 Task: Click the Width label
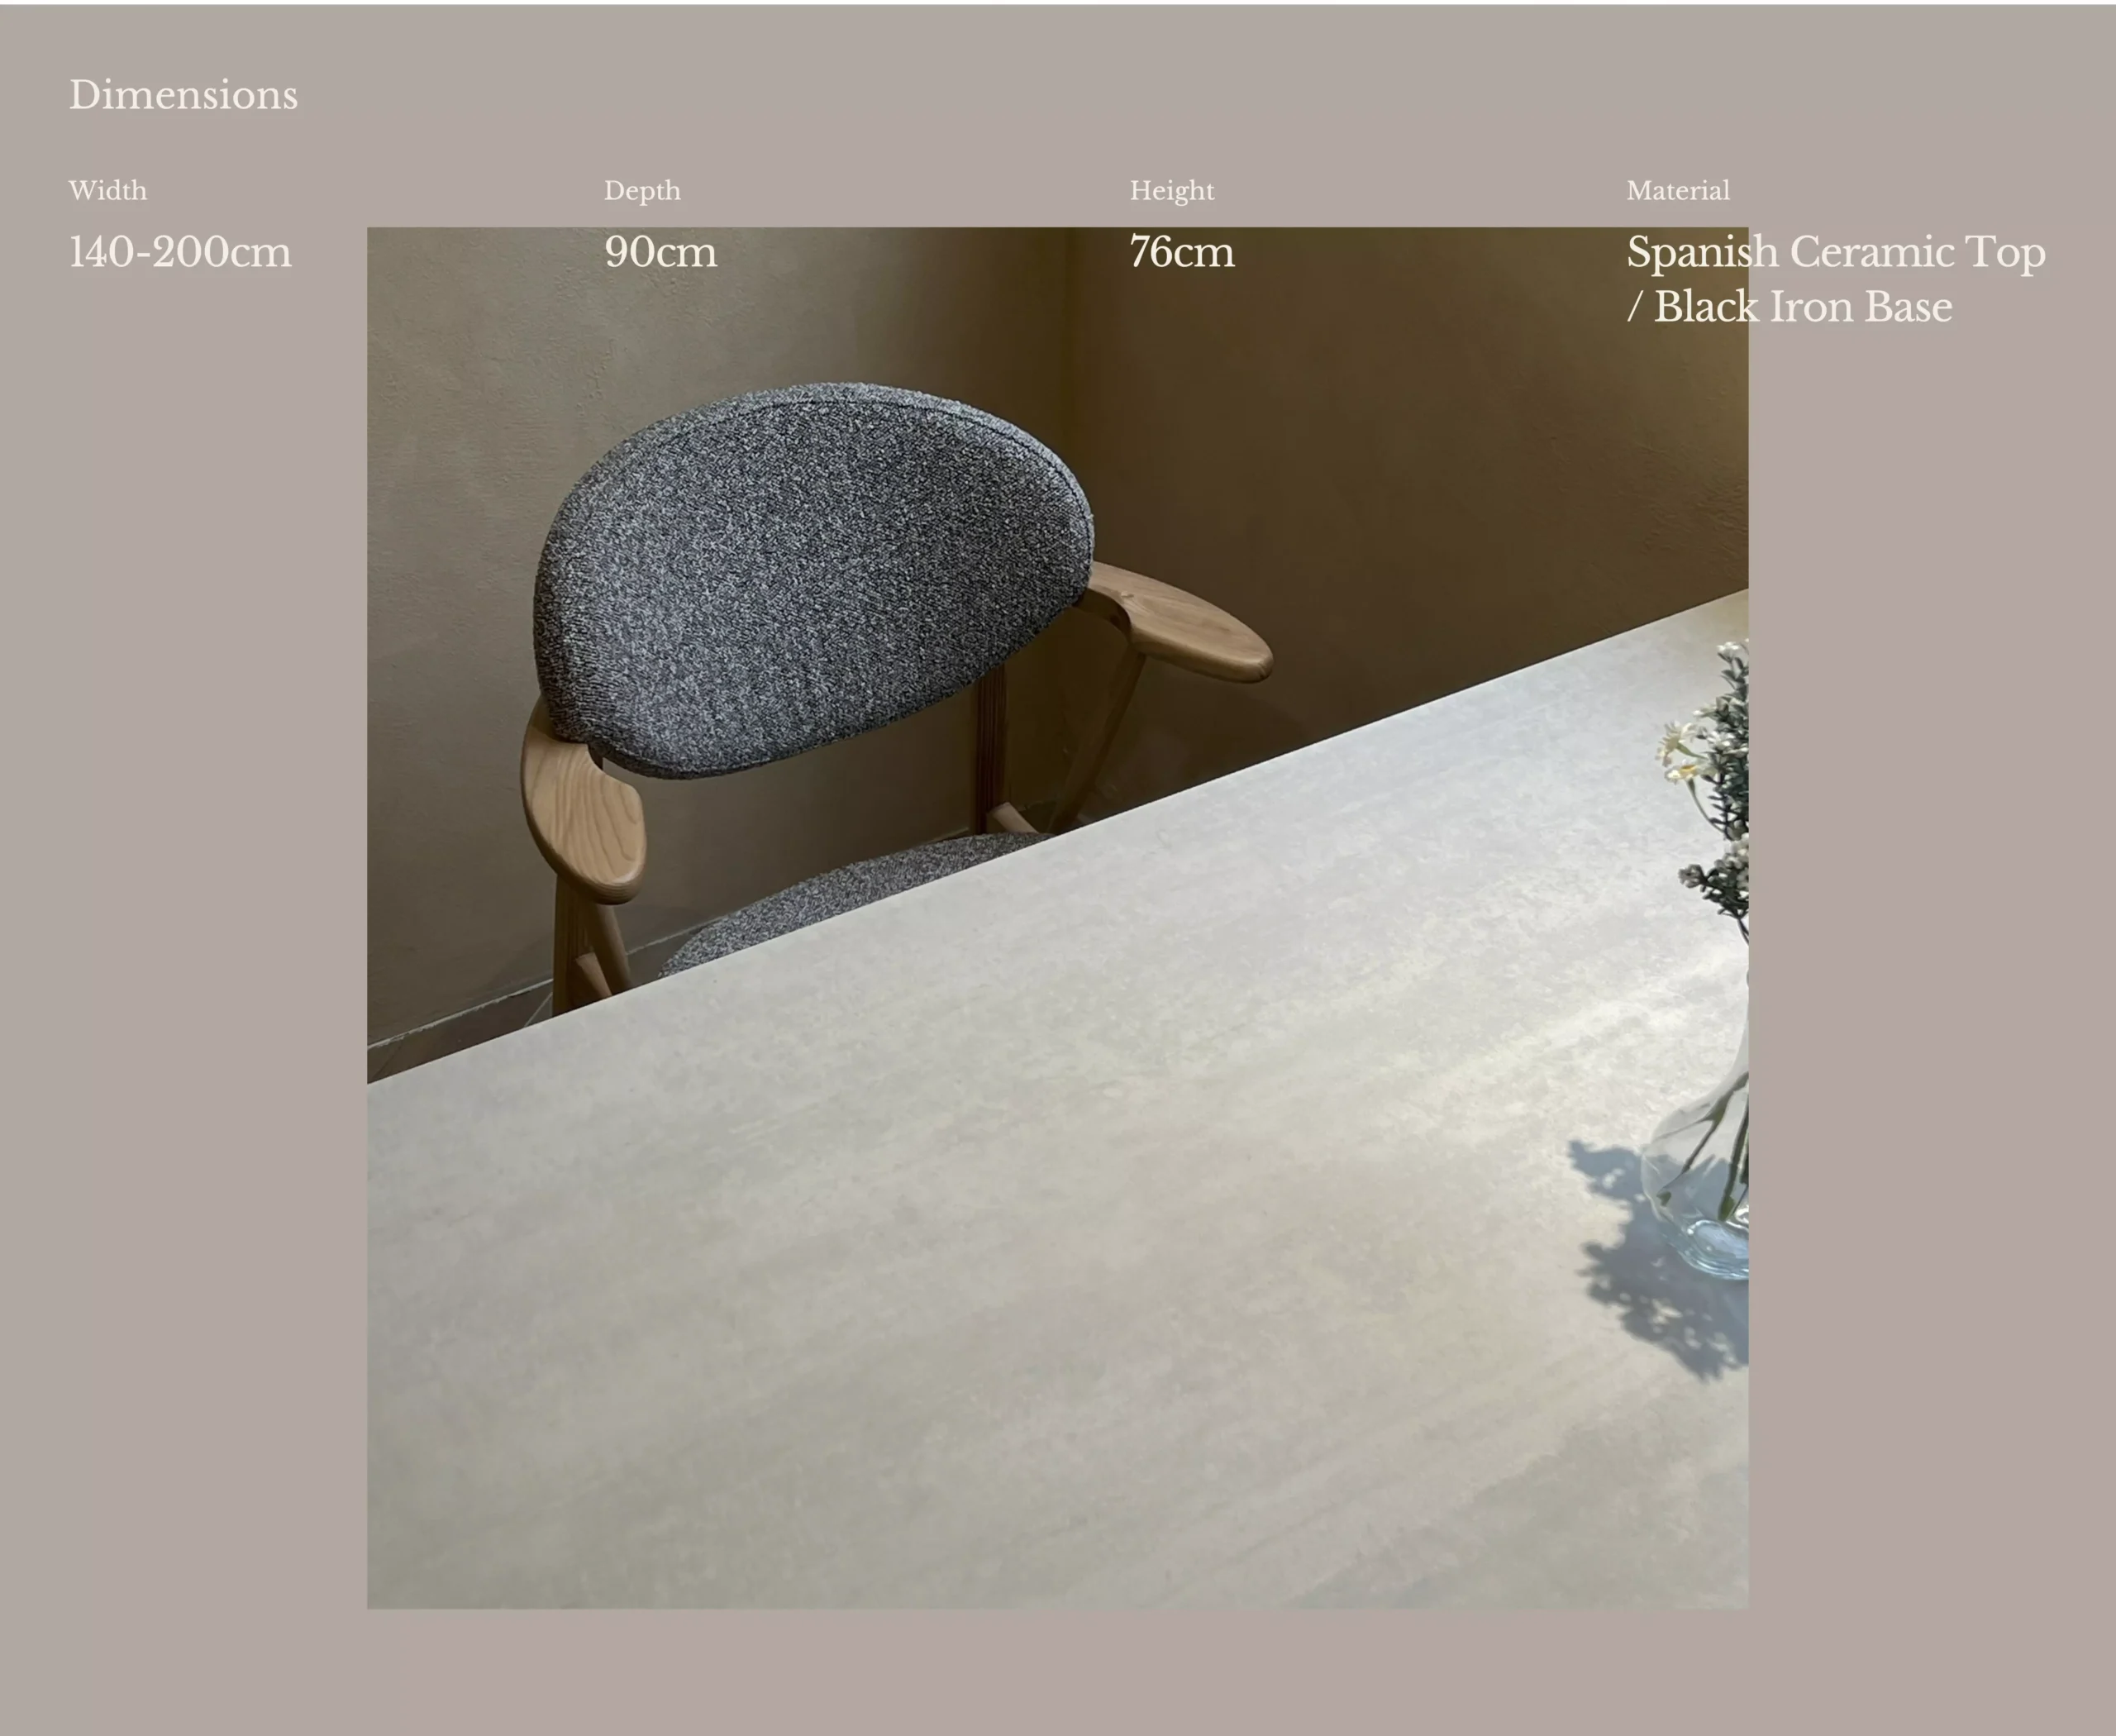pos(107,190)
